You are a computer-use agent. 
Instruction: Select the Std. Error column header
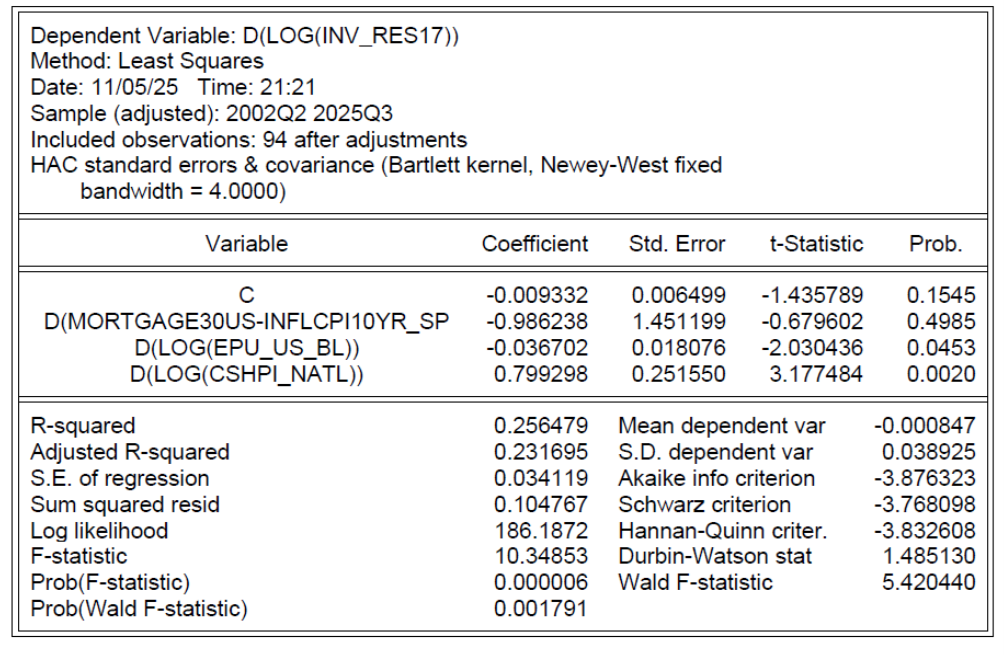coord(679,244)
